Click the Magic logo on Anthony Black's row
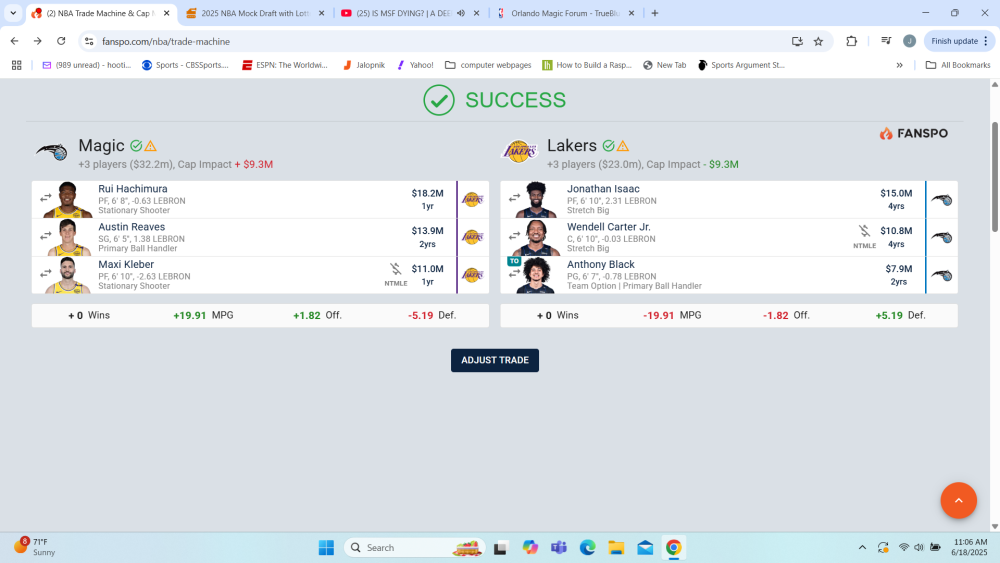The width and height of the screenshot is (1000, 563). 941,275
